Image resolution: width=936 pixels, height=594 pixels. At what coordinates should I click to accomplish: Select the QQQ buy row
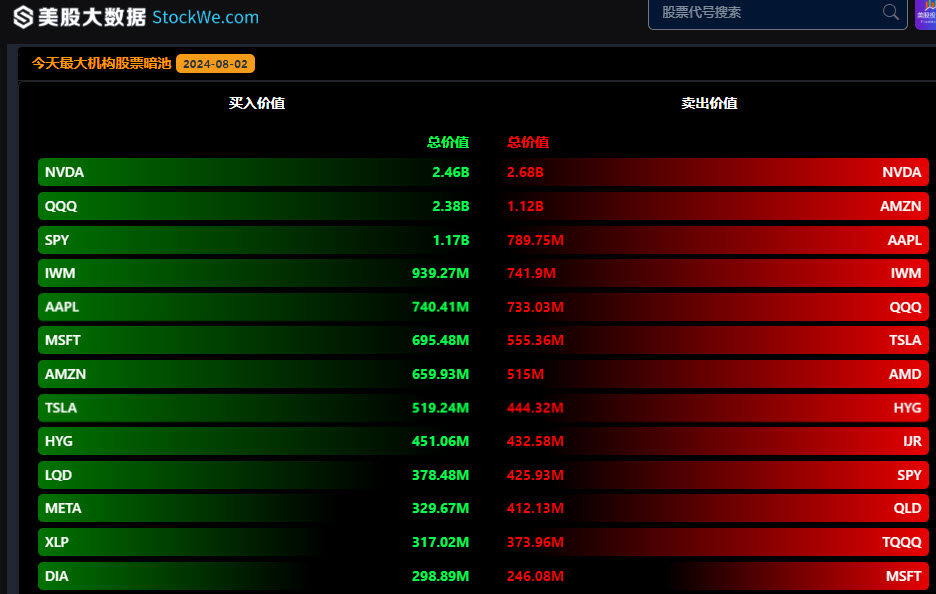click(x=256, y=206)
